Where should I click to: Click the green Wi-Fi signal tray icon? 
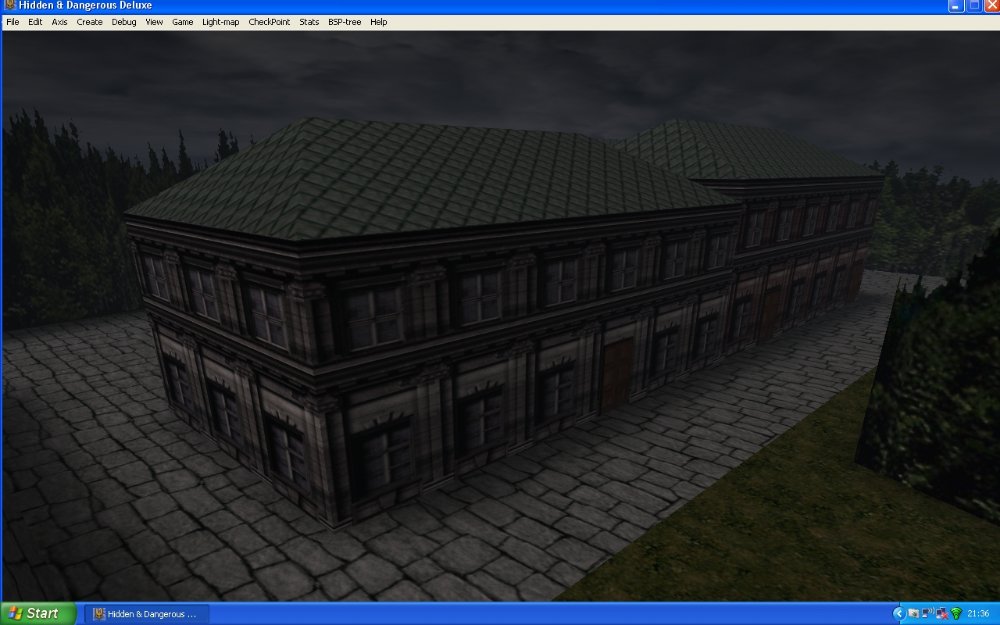pos(956,614)
